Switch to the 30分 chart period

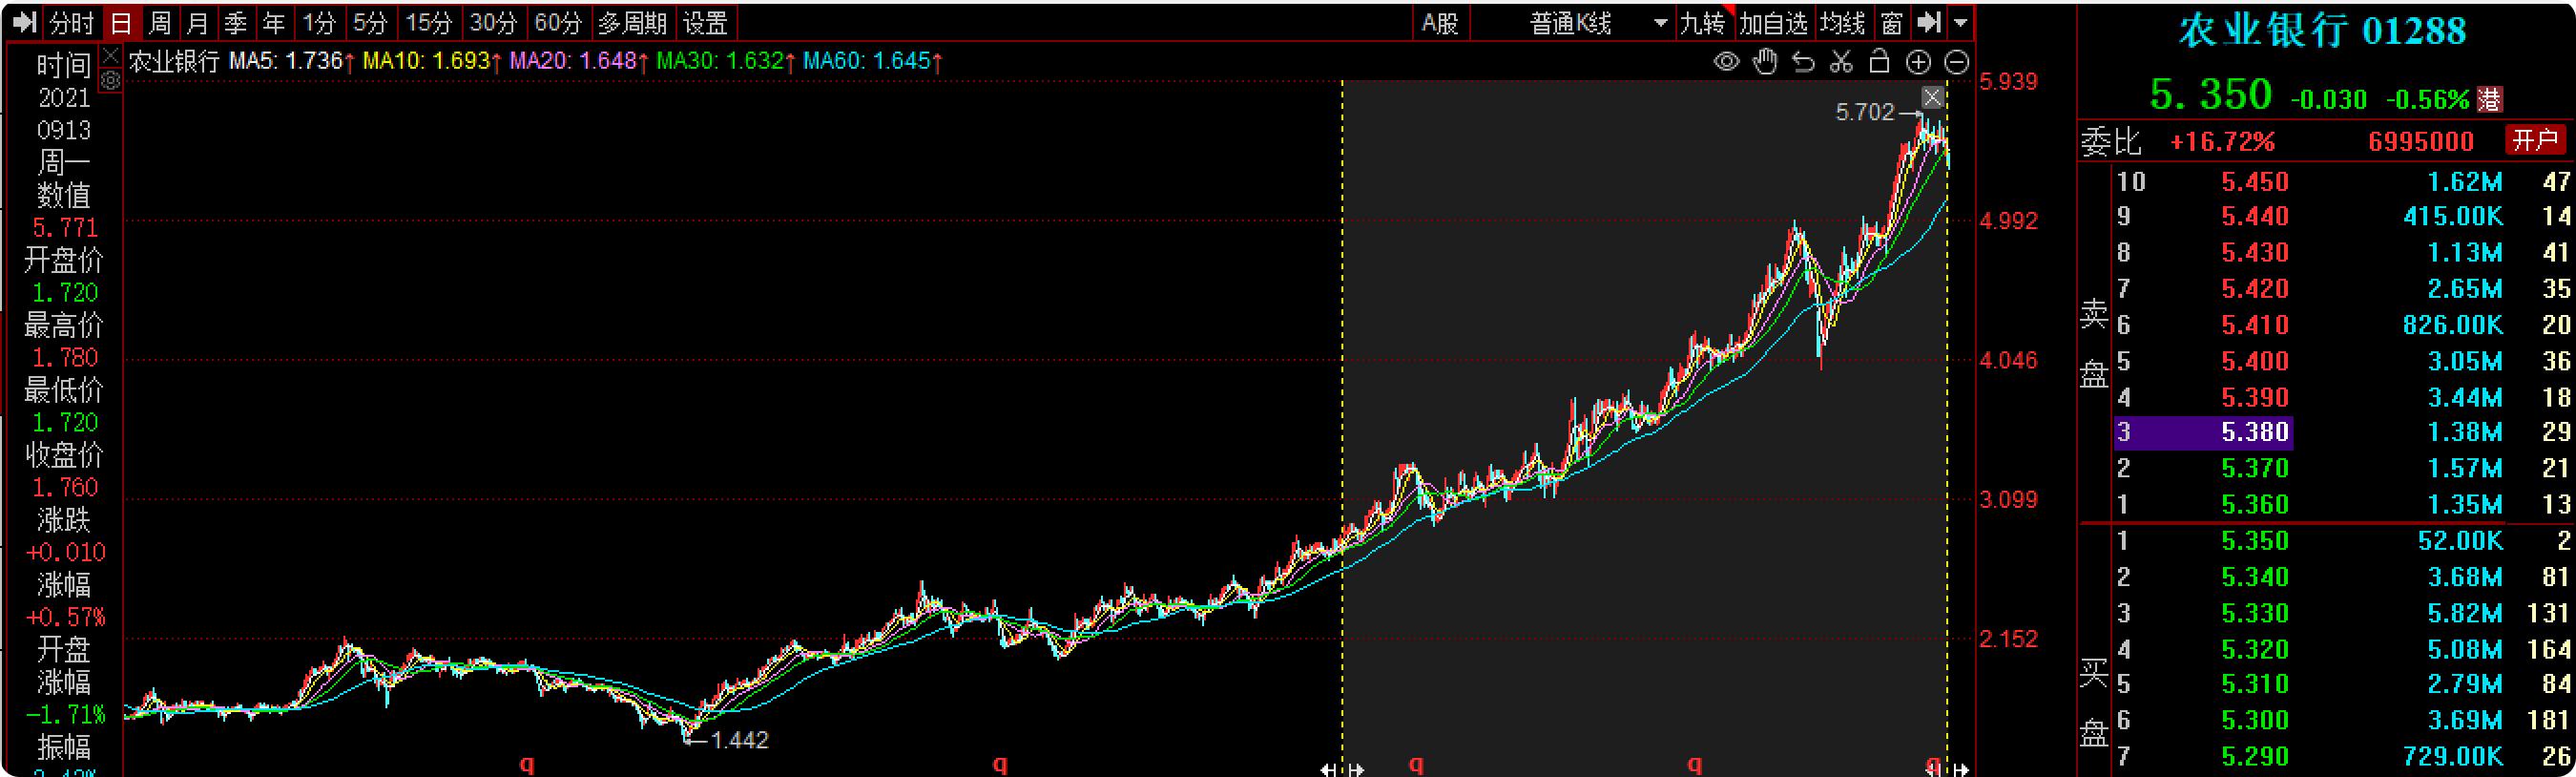[493, 22]
